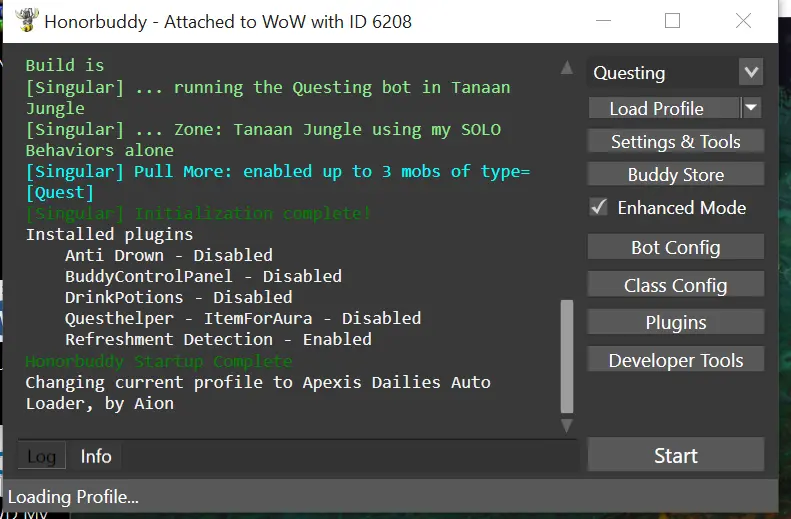Open Developer Tools
Screen dimensions: 791x519
pos(675,360)
